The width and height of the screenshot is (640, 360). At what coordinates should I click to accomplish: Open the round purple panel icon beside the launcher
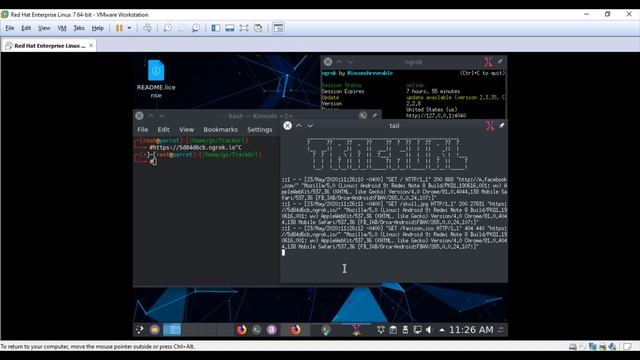click(155, 329)
